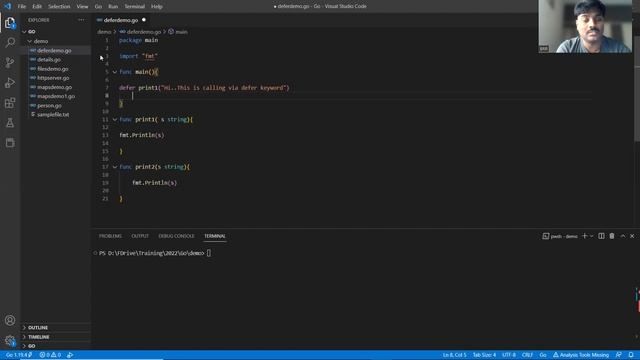Click the Ln, Col status bar entry
This screenshot has width=640, height=360.
coord(454,355)
